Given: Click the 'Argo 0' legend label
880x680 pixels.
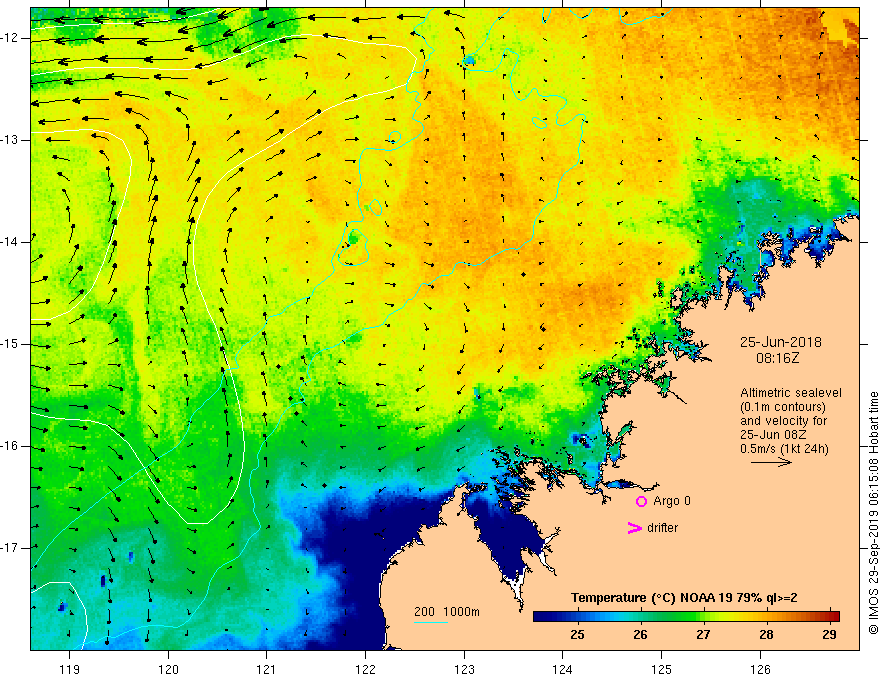Looking at the screenshot, I should 672,501.
